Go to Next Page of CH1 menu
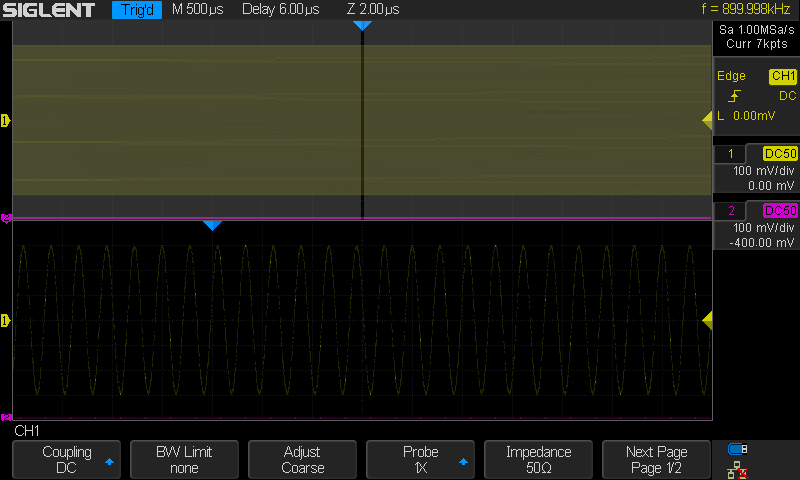 [x=656, y=459]
